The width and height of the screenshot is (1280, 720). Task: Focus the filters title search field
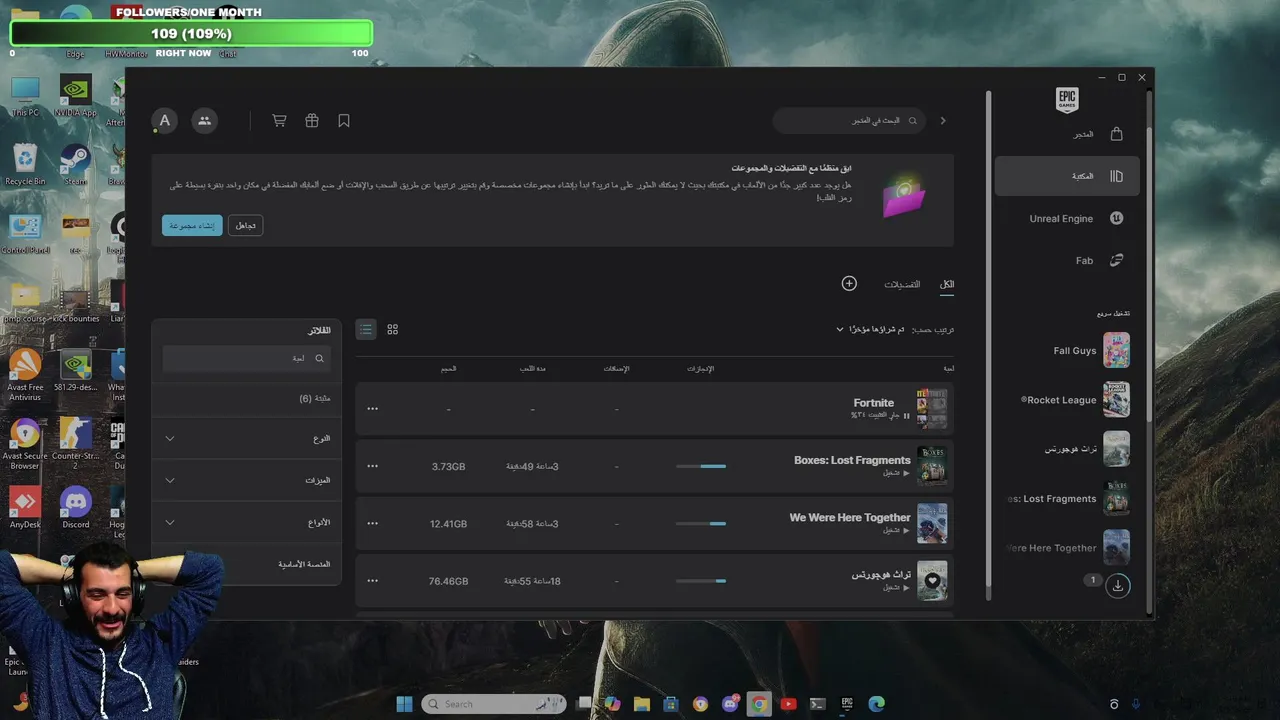pos(247,358)
